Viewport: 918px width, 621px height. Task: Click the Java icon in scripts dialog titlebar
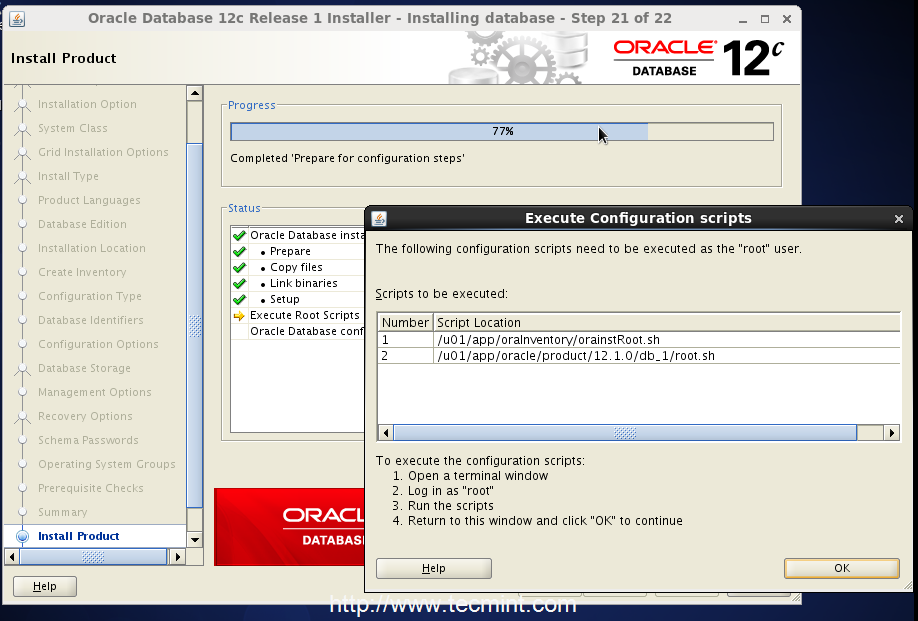tap(379, 218)
